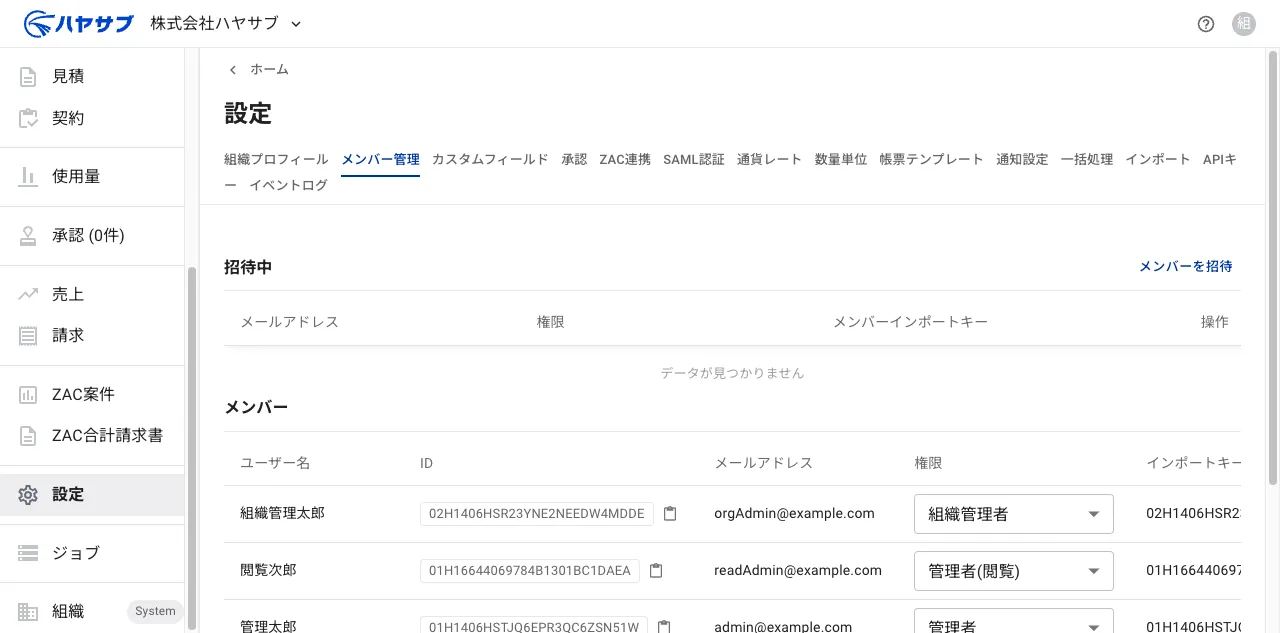
Task: Open ZAC案件 in the sidebar
Action: pos(92,394)
